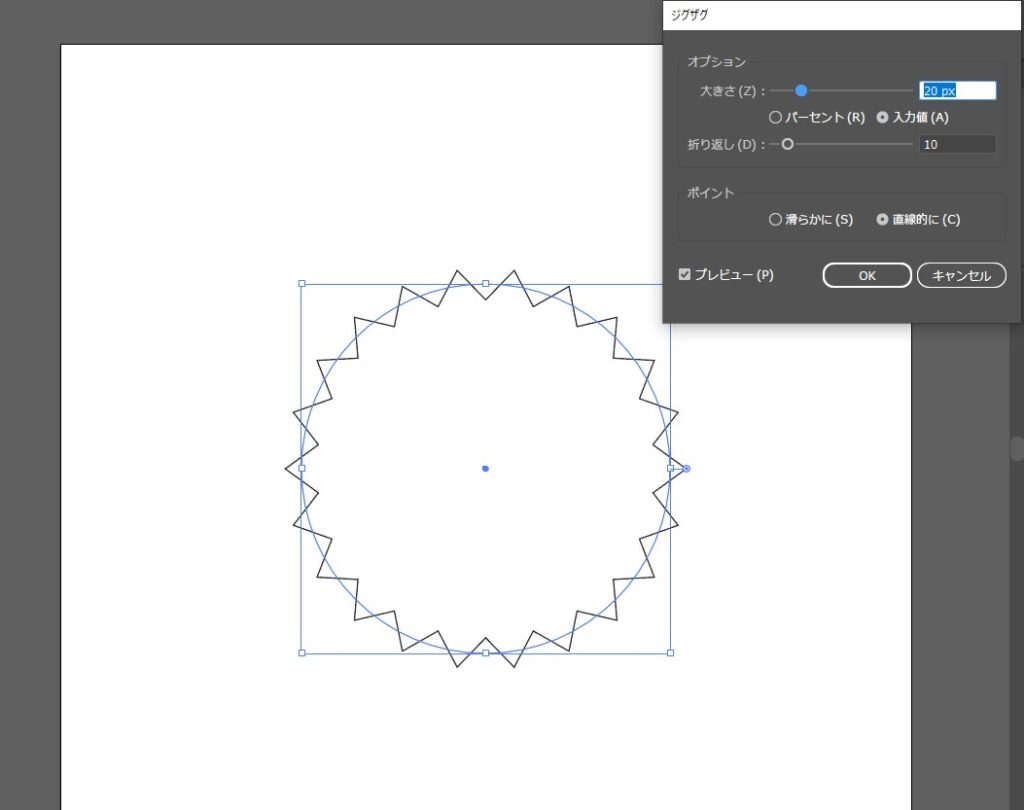Click the ジグザグ dialog title bar
This screenshot has width=1024, height=810.
tap(842, 15)
